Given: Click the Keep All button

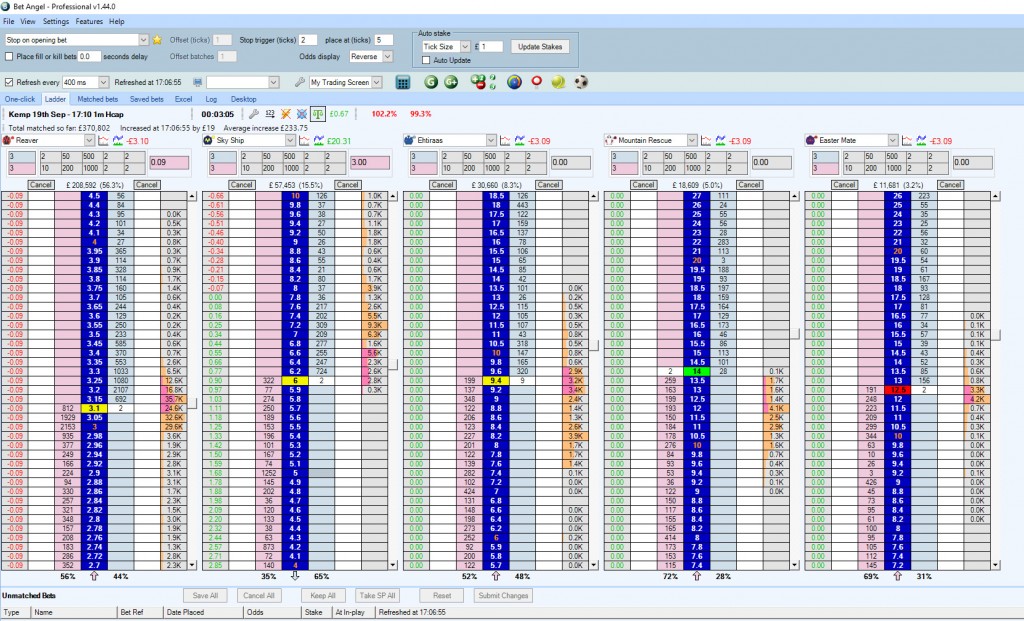Looking at the screenshot, I should [x=323, y=596].
